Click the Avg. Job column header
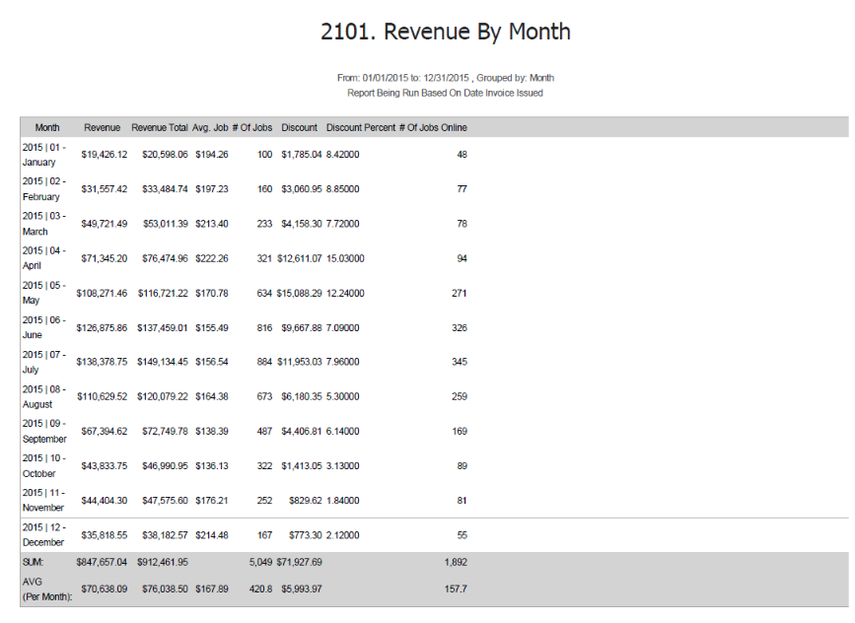This screenshot has height=623, width=855. click(210, 128)
